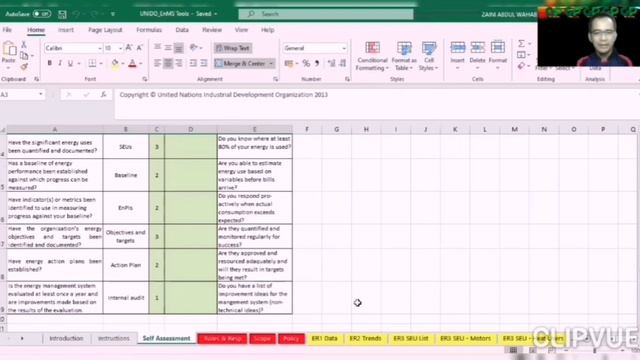The height and width of the screenshot is (360, 640).
Task: Open the Introduction sheet tab
Action: (x=66, y=338)
